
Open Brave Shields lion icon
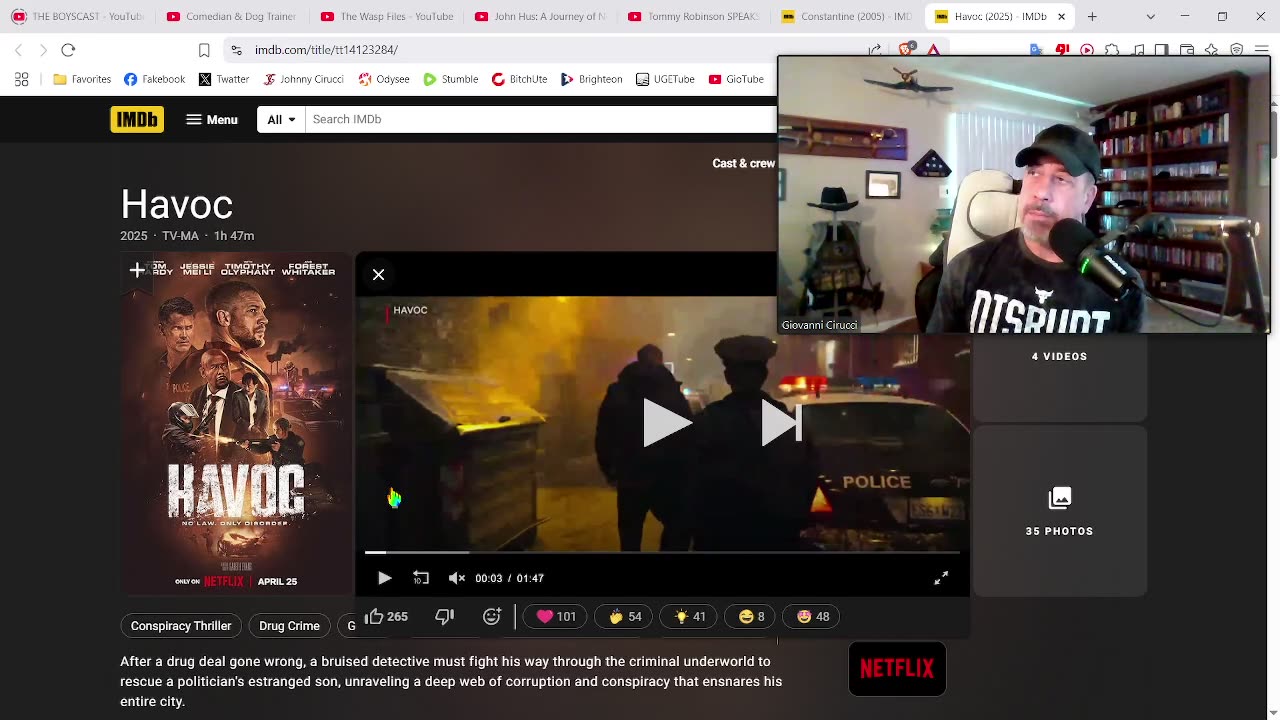[906, 50]
